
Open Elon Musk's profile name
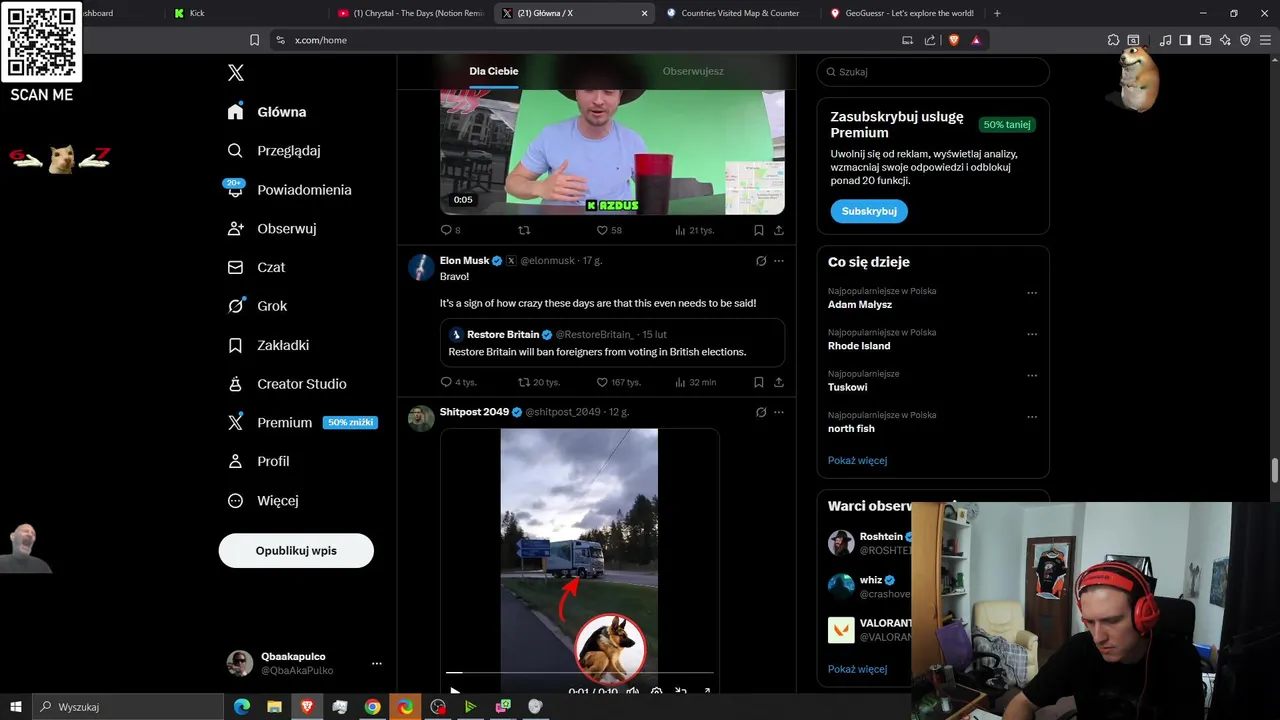[x=464, y=261]
